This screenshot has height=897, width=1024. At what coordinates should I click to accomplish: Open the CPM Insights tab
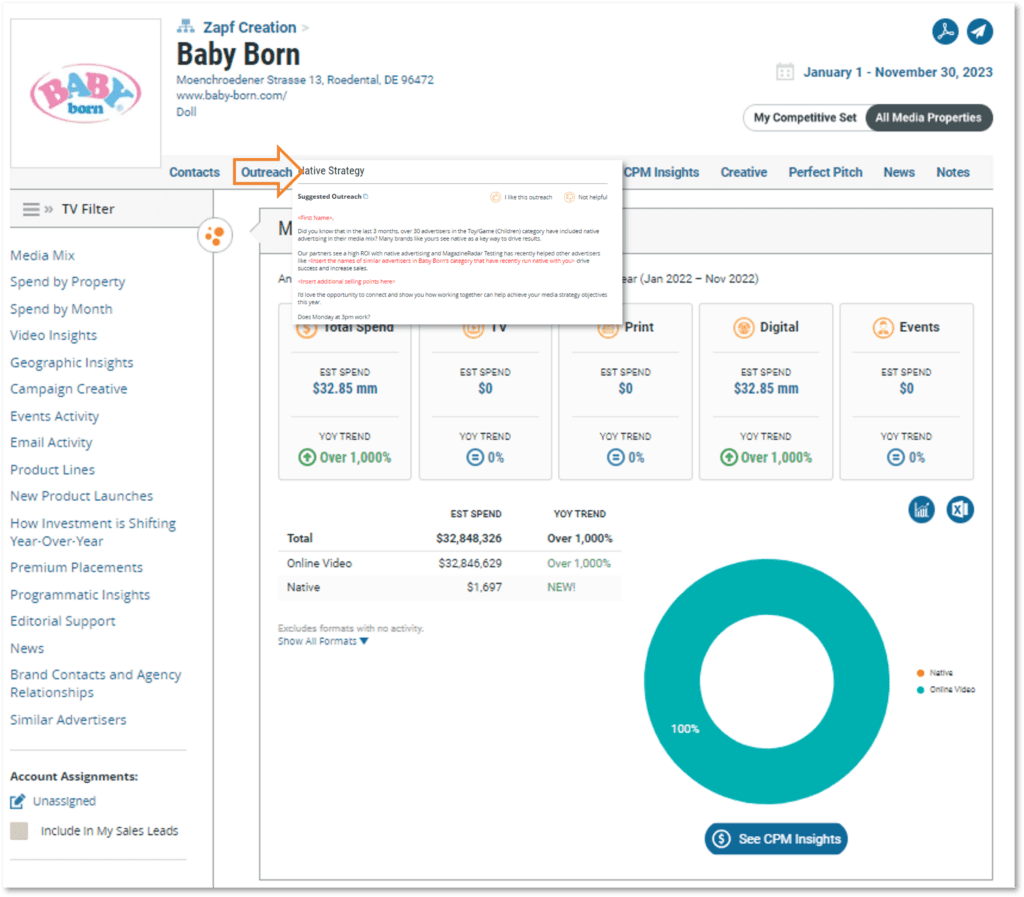click(661, 172)
